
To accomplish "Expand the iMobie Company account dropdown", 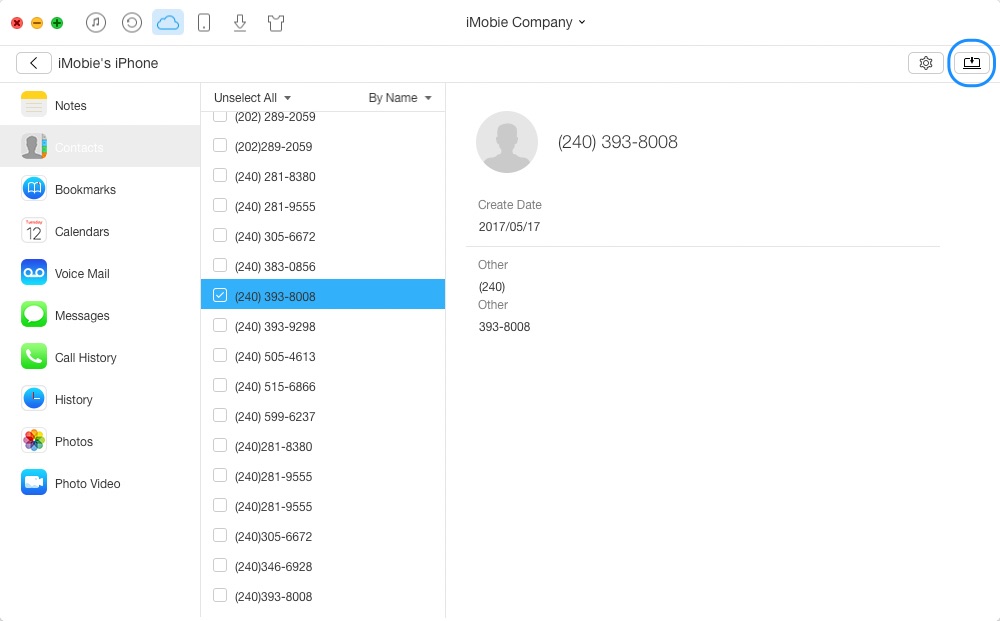I will pos(525,22).
